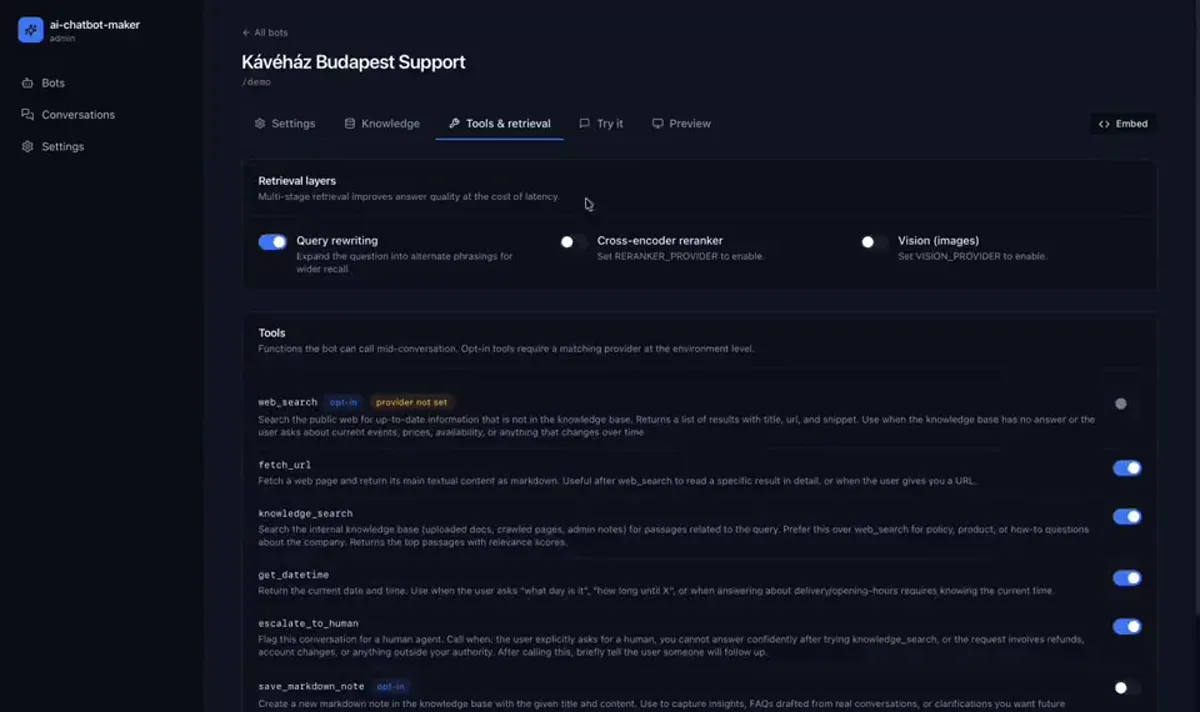The width and height of the screenshot is (1200, 712).
Task: Click the Embed button
Action: [x=1123, y=124]
